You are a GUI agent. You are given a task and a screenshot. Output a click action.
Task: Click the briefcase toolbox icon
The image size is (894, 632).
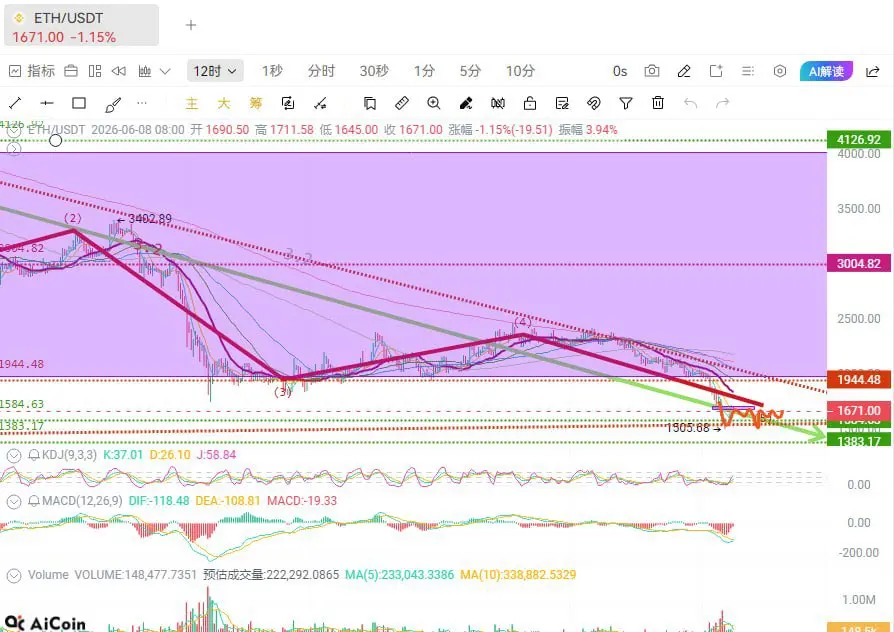71,71
